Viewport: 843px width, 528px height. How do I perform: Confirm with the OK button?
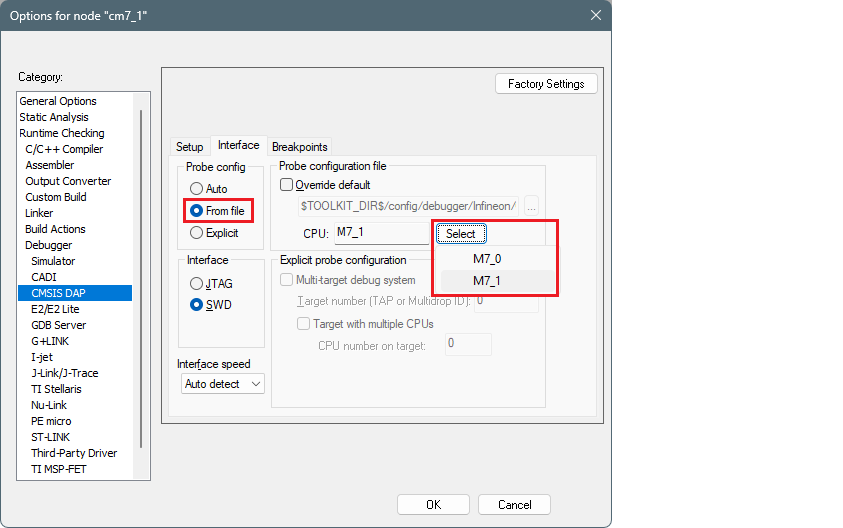click(x=433, y=505)
